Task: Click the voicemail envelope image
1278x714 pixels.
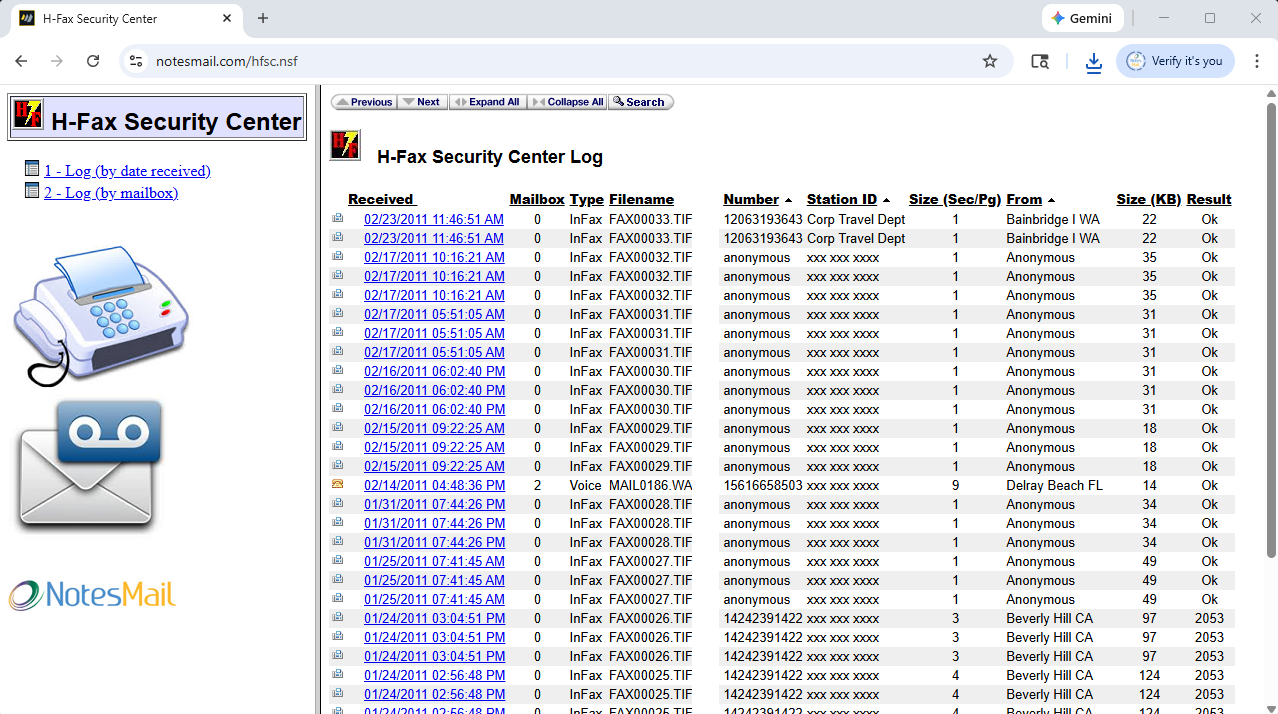Action: [x=88, y=465]
